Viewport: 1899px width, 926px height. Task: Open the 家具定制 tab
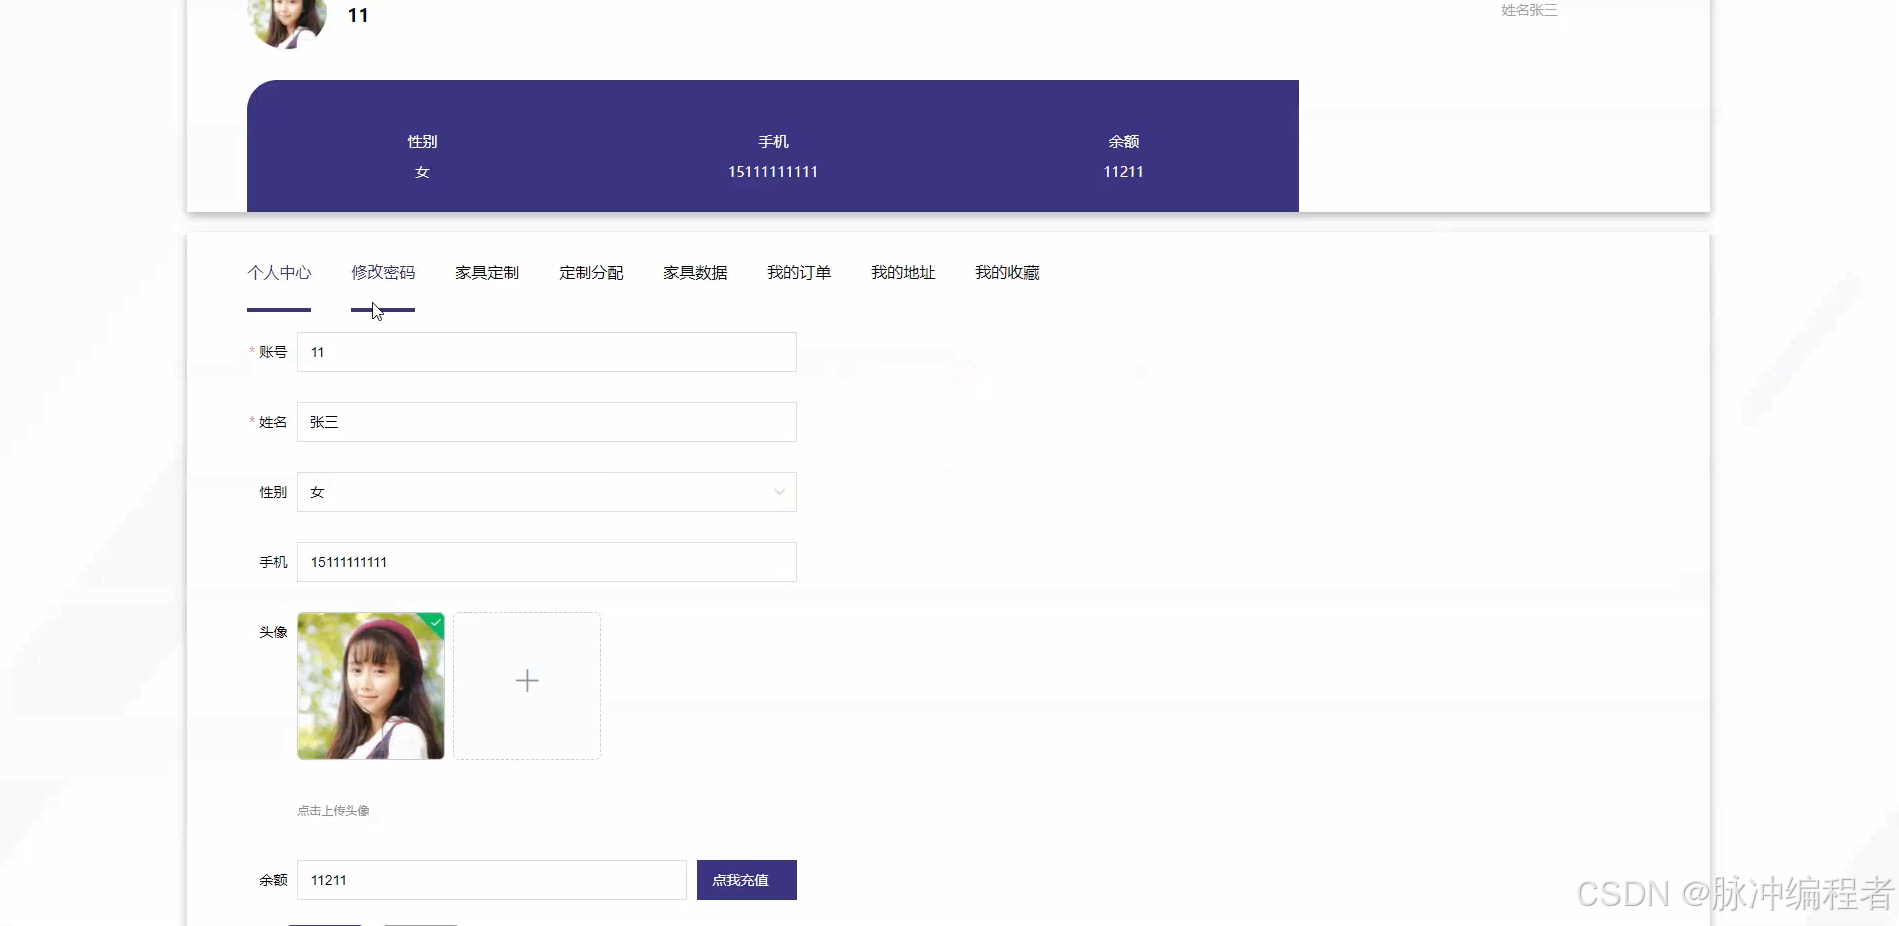tap(487, 273)
